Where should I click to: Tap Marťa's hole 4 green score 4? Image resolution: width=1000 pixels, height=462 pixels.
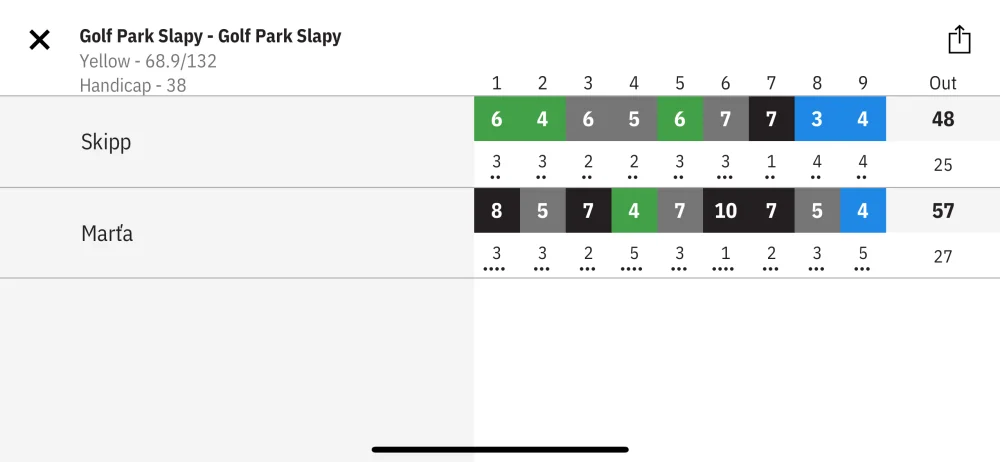pos(634,211)
